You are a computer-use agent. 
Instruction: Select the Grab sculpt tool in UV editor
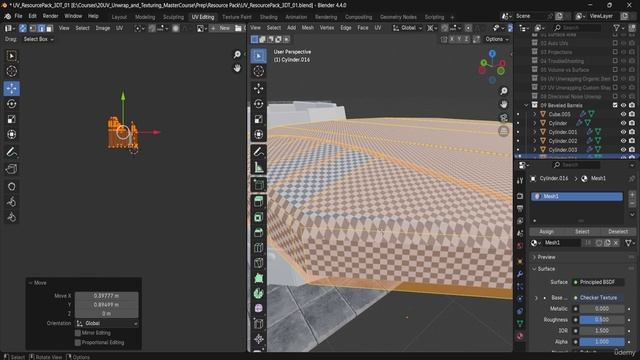(11, 187)
